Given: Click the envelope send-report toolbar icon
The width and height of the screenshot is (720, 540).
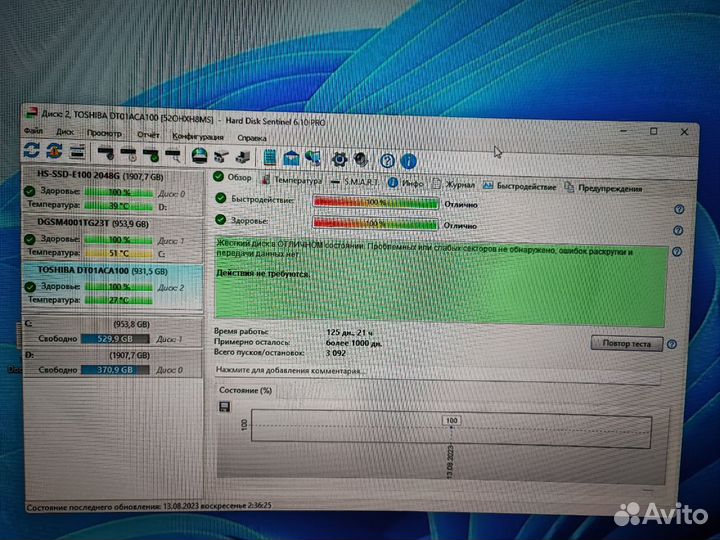Looking at the screenshot, I should [x=291, y=158].
